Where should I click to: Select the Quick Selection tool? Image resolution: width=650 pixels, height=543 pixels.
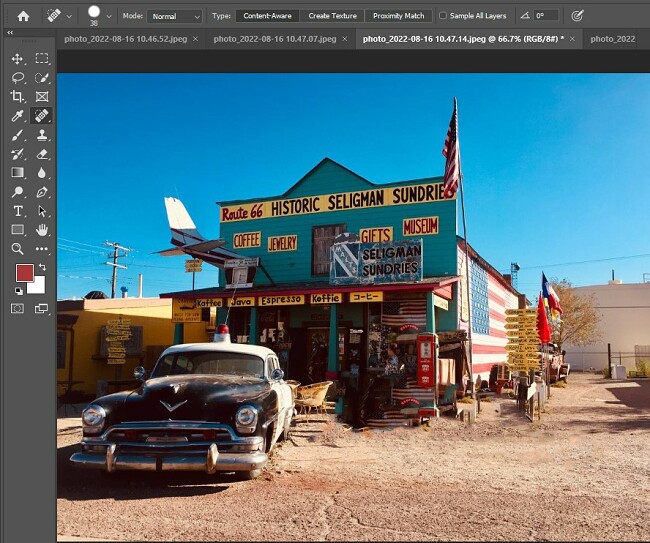(x=41, y=78)
